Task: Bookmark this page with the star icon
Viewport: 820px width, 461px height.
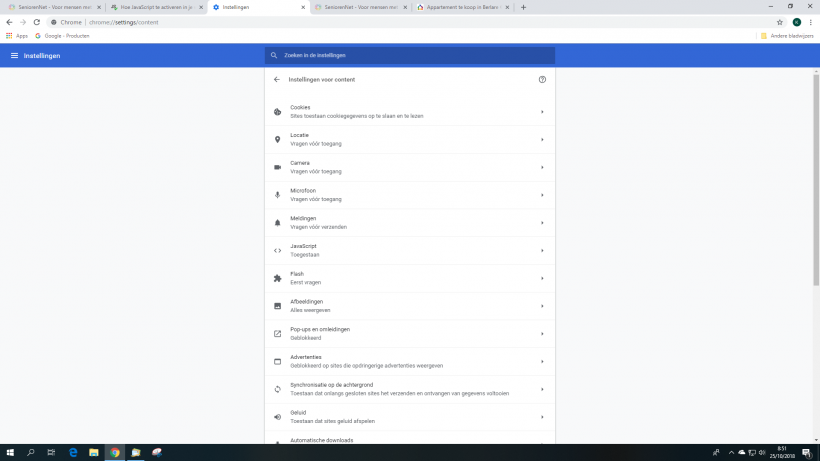Action: click(x=779, y=22)
